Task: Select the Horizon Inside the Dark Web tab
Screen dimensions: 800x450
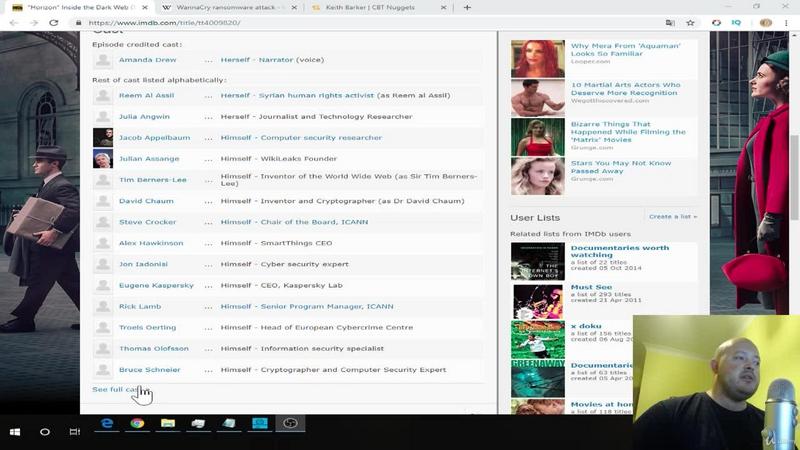Action: point(80,8)
